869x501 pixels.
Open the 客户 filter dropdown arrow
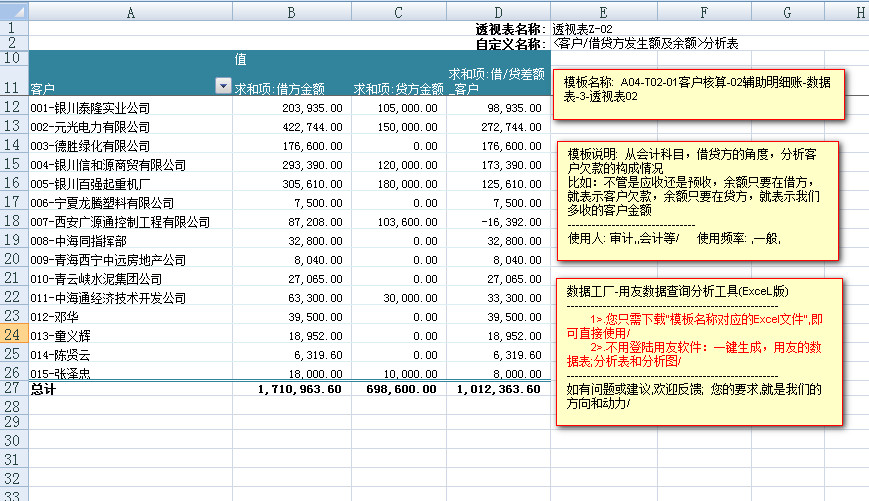(x=223, y=87)
